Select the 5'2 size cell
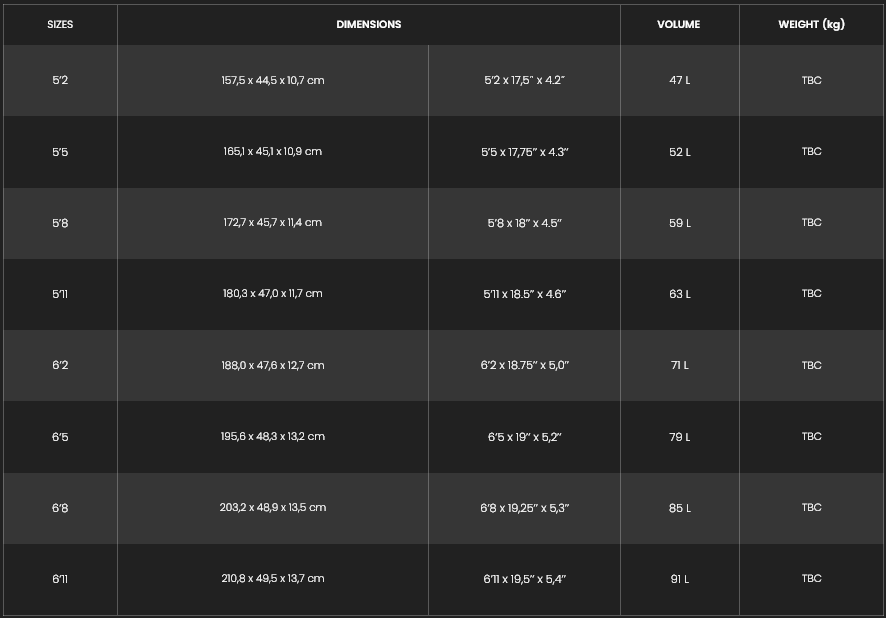Viewport: 886px width, 618px height. click(60, 80)
